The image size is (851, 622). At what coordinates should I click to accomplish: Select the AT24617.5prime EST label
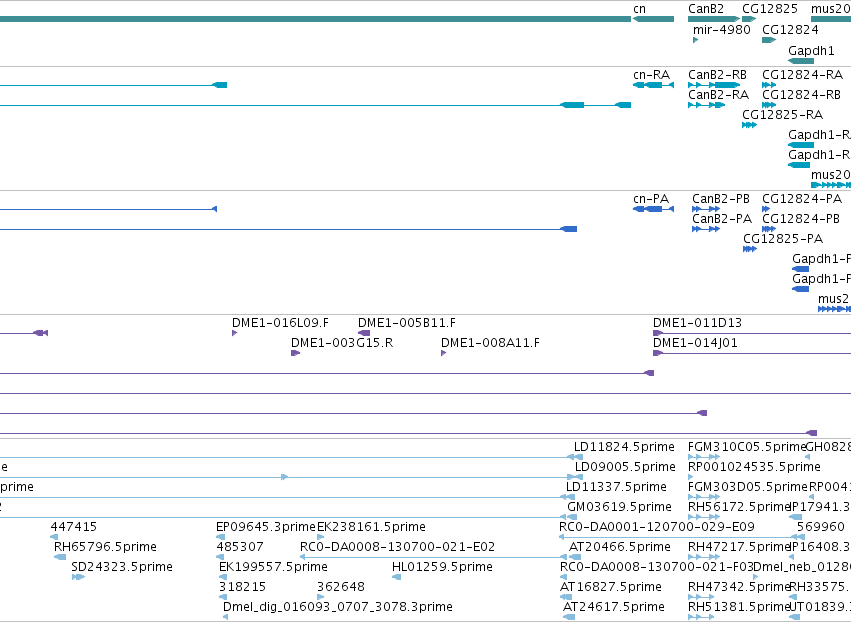tap(613, 607)
